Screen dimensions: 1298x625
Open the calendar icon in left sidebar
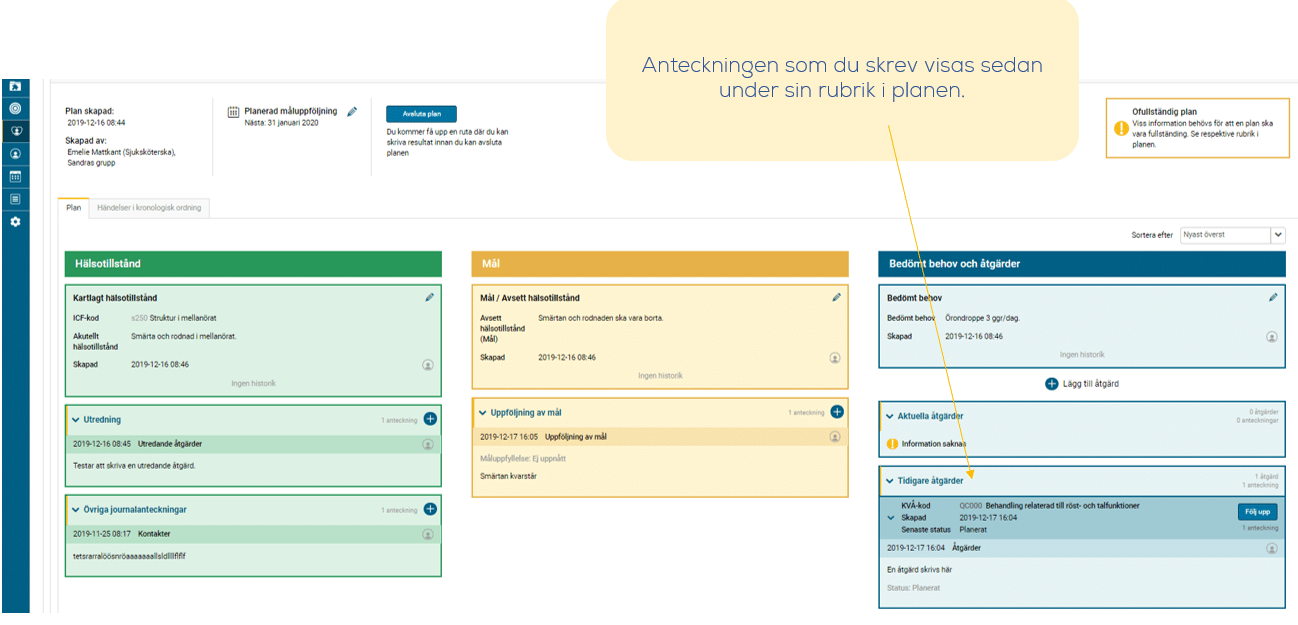tap(15, 176)
